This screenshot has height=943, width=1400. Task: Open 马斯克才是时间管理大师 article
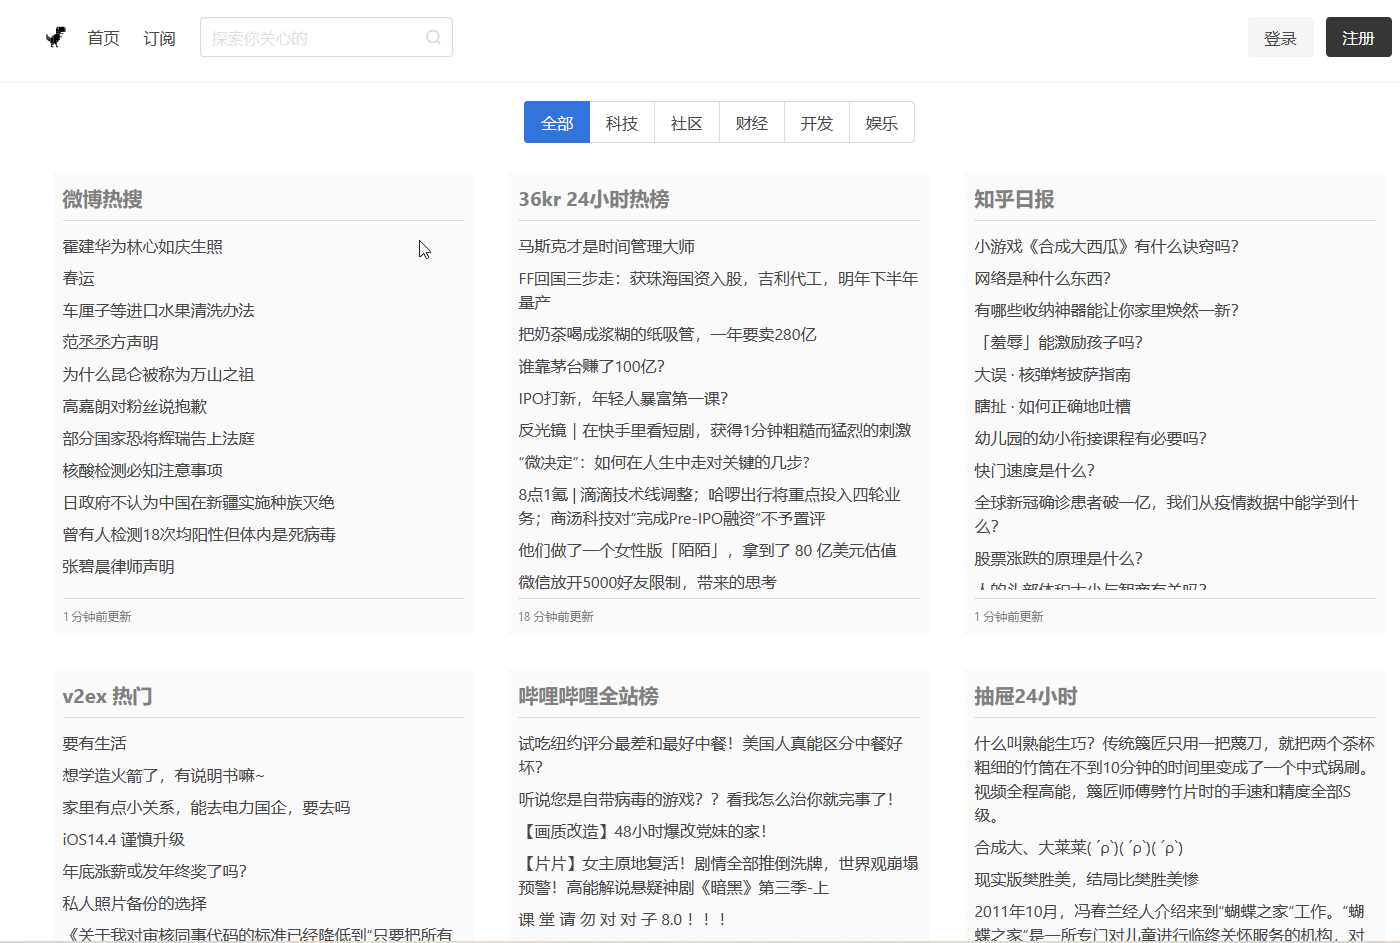(607, 247)
